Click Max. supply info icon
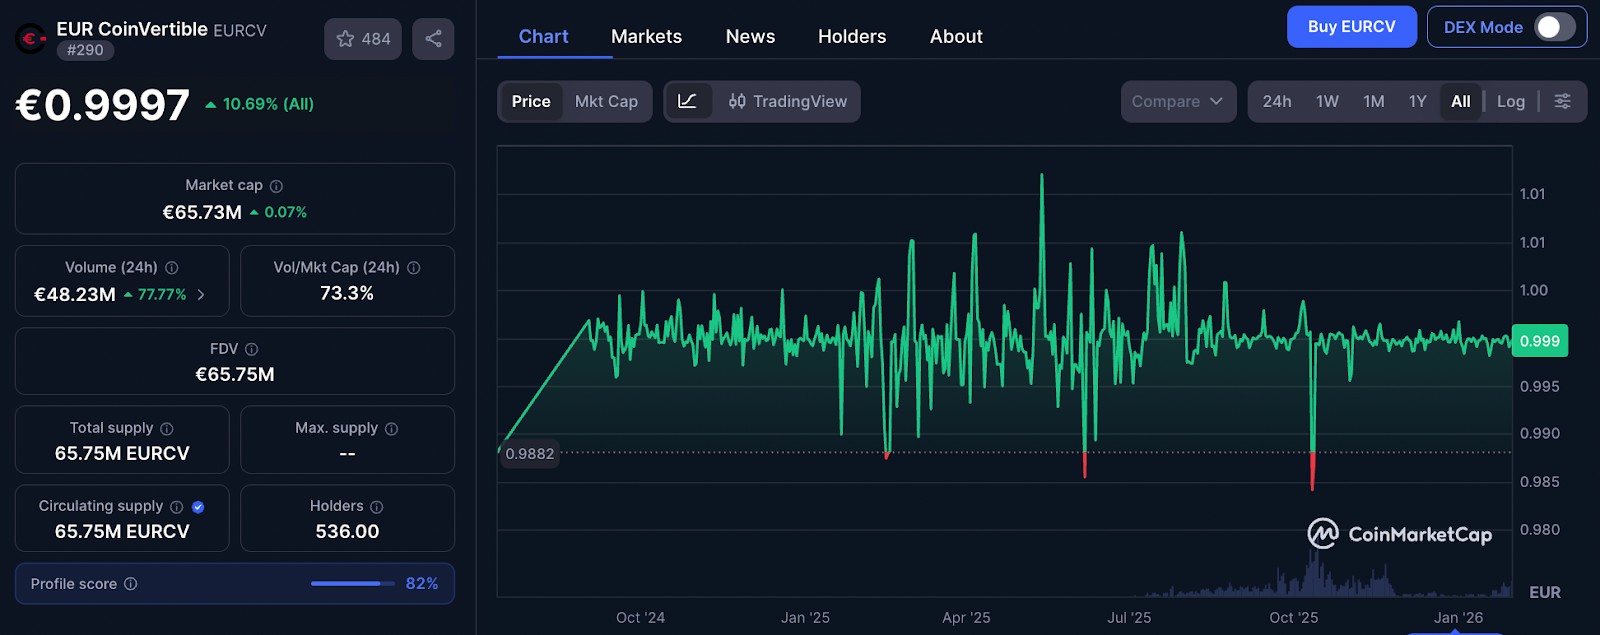Screen dimensions: 1600x635 (392, 428)
